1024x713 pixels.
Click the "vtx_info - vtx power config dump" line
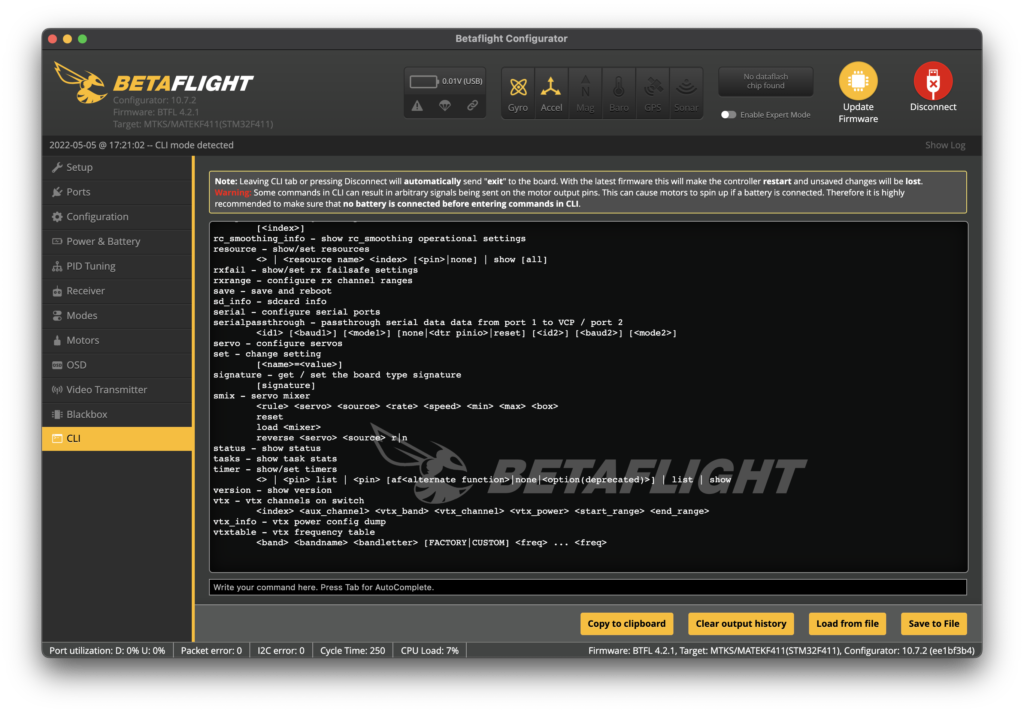point(299,522)
